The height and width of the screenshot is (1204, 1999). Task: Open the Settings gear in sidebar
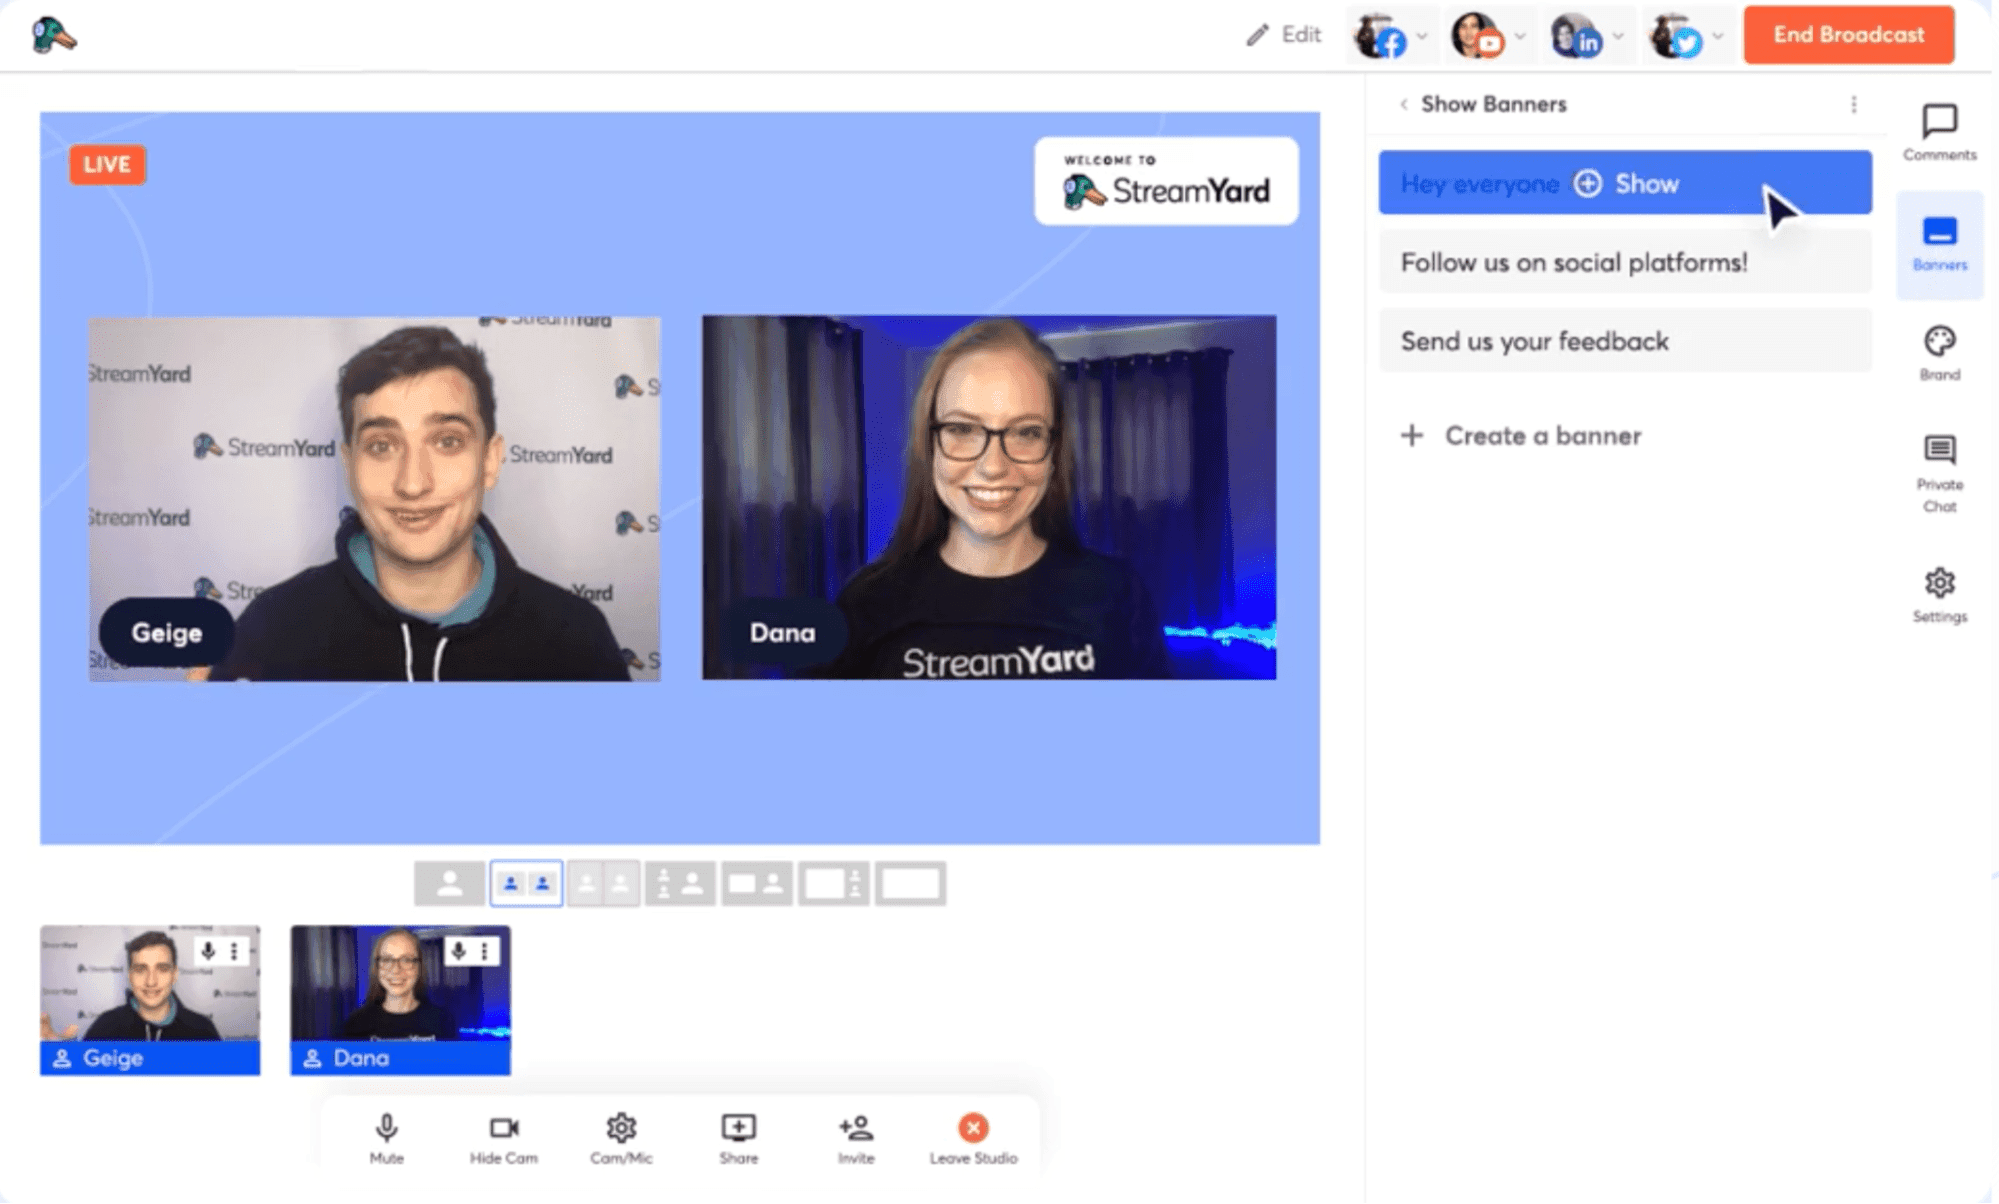click(x=1939, y=594)
